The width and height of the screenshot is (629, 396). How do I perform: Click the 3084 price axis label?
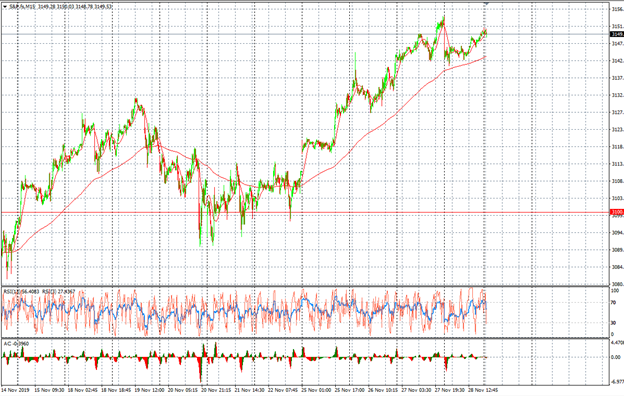[617, 267]
